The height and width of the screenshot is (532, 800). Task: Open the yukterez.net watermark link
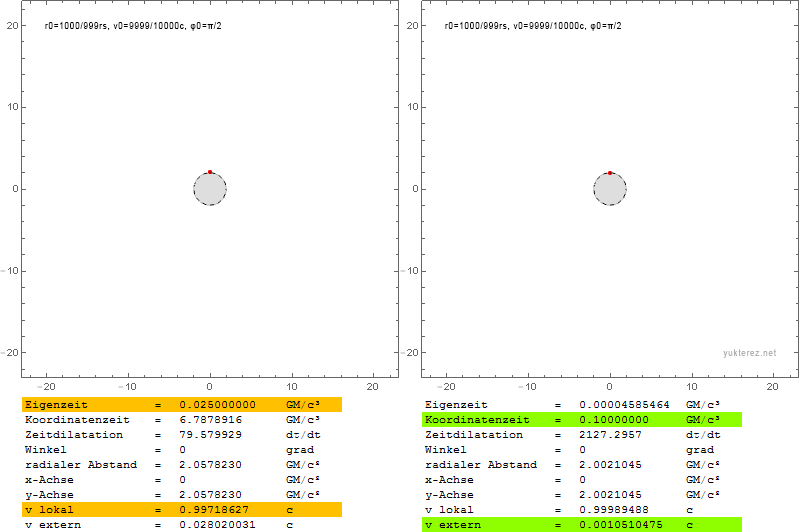point(749,353)
